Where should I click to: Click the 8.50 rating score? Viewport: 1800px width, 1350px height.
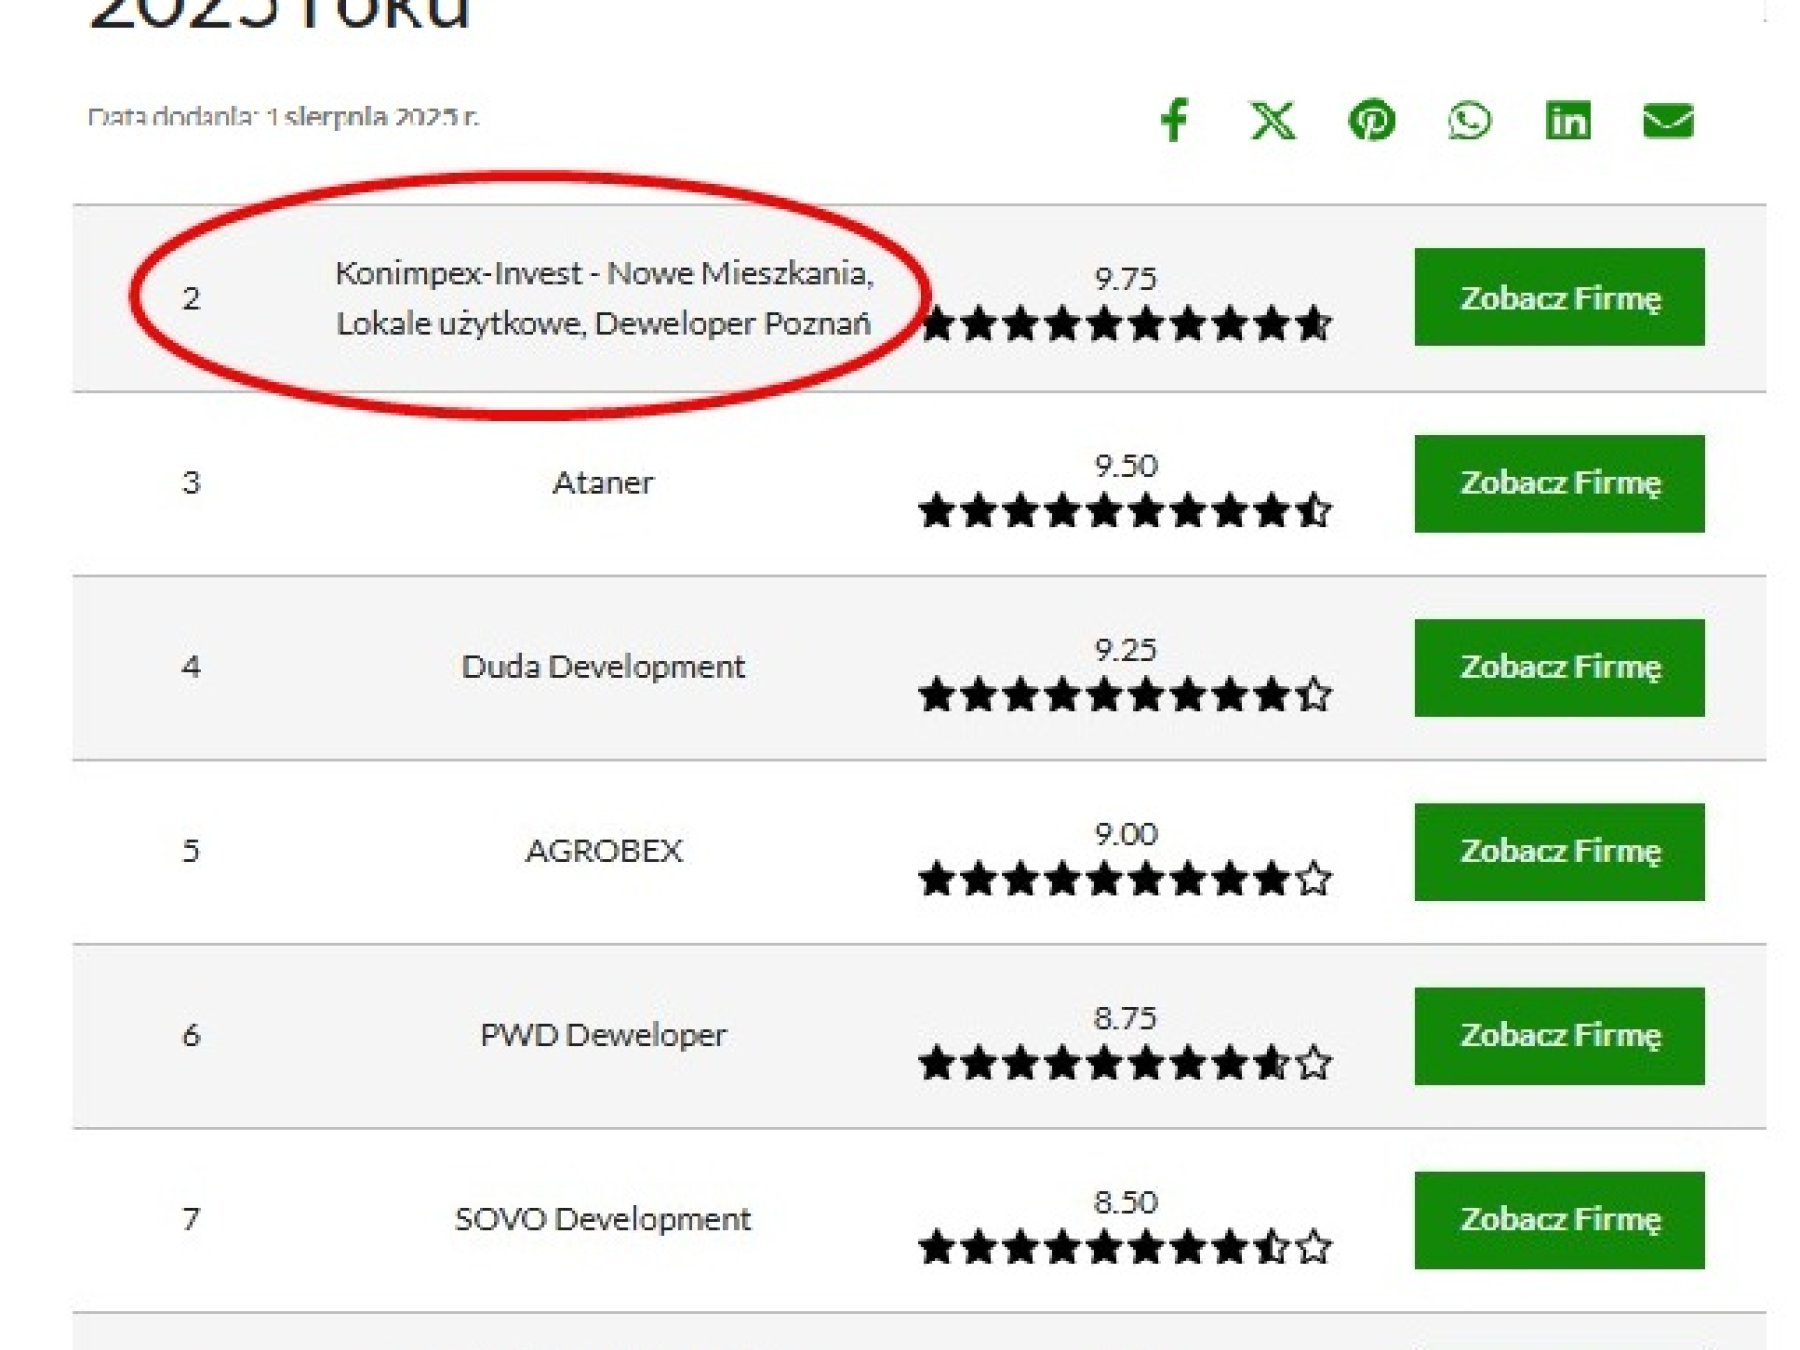tap(1125, 1202)
